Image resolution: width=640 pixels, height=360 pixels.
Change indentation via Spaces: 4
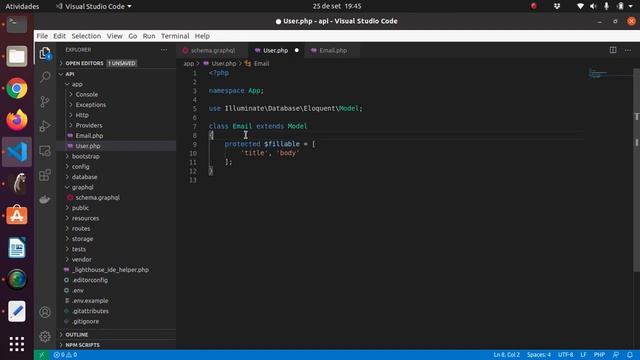[x=539, y=355]
